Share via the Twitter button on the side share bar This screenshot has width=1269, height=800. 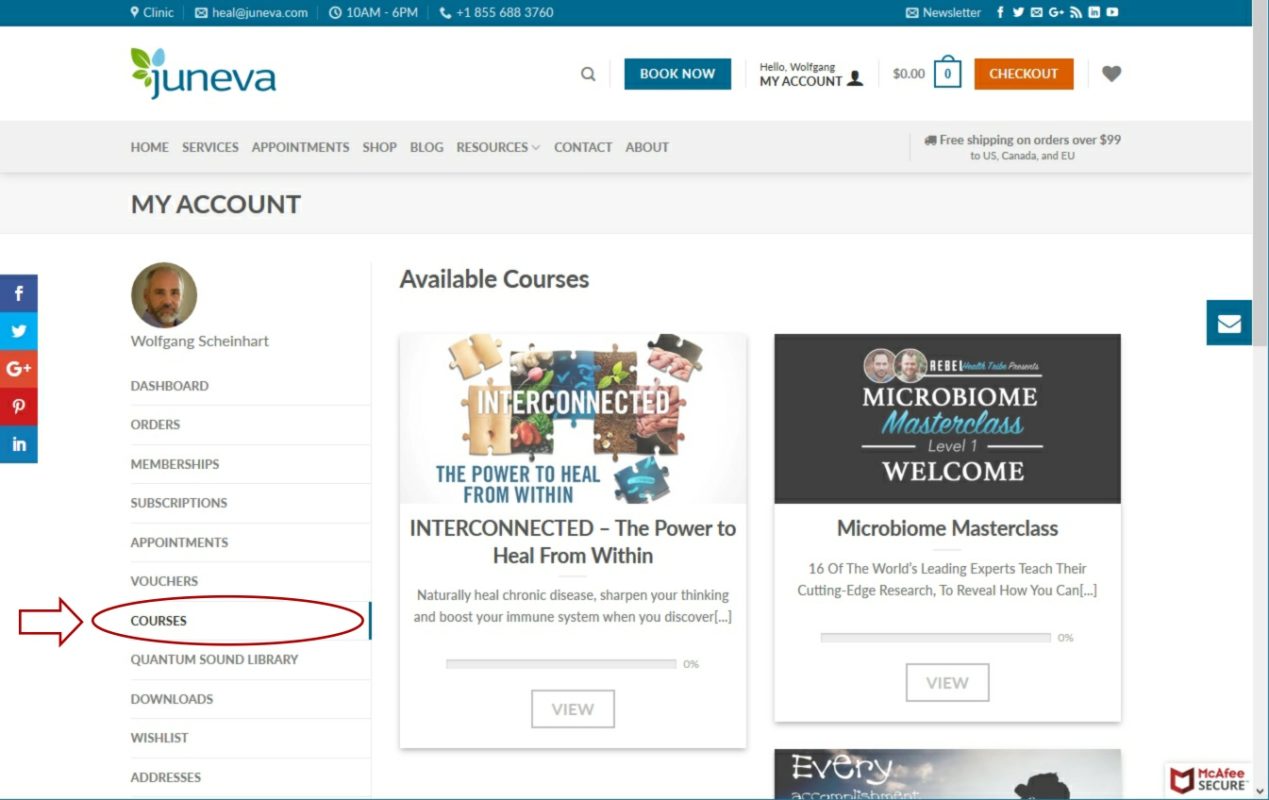(x=19, y=331)
